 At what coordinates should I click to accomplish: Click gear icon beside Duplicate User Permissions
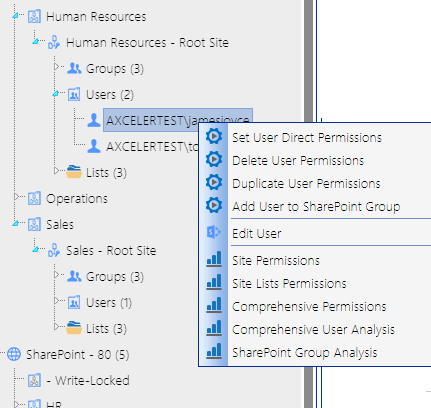214,182
